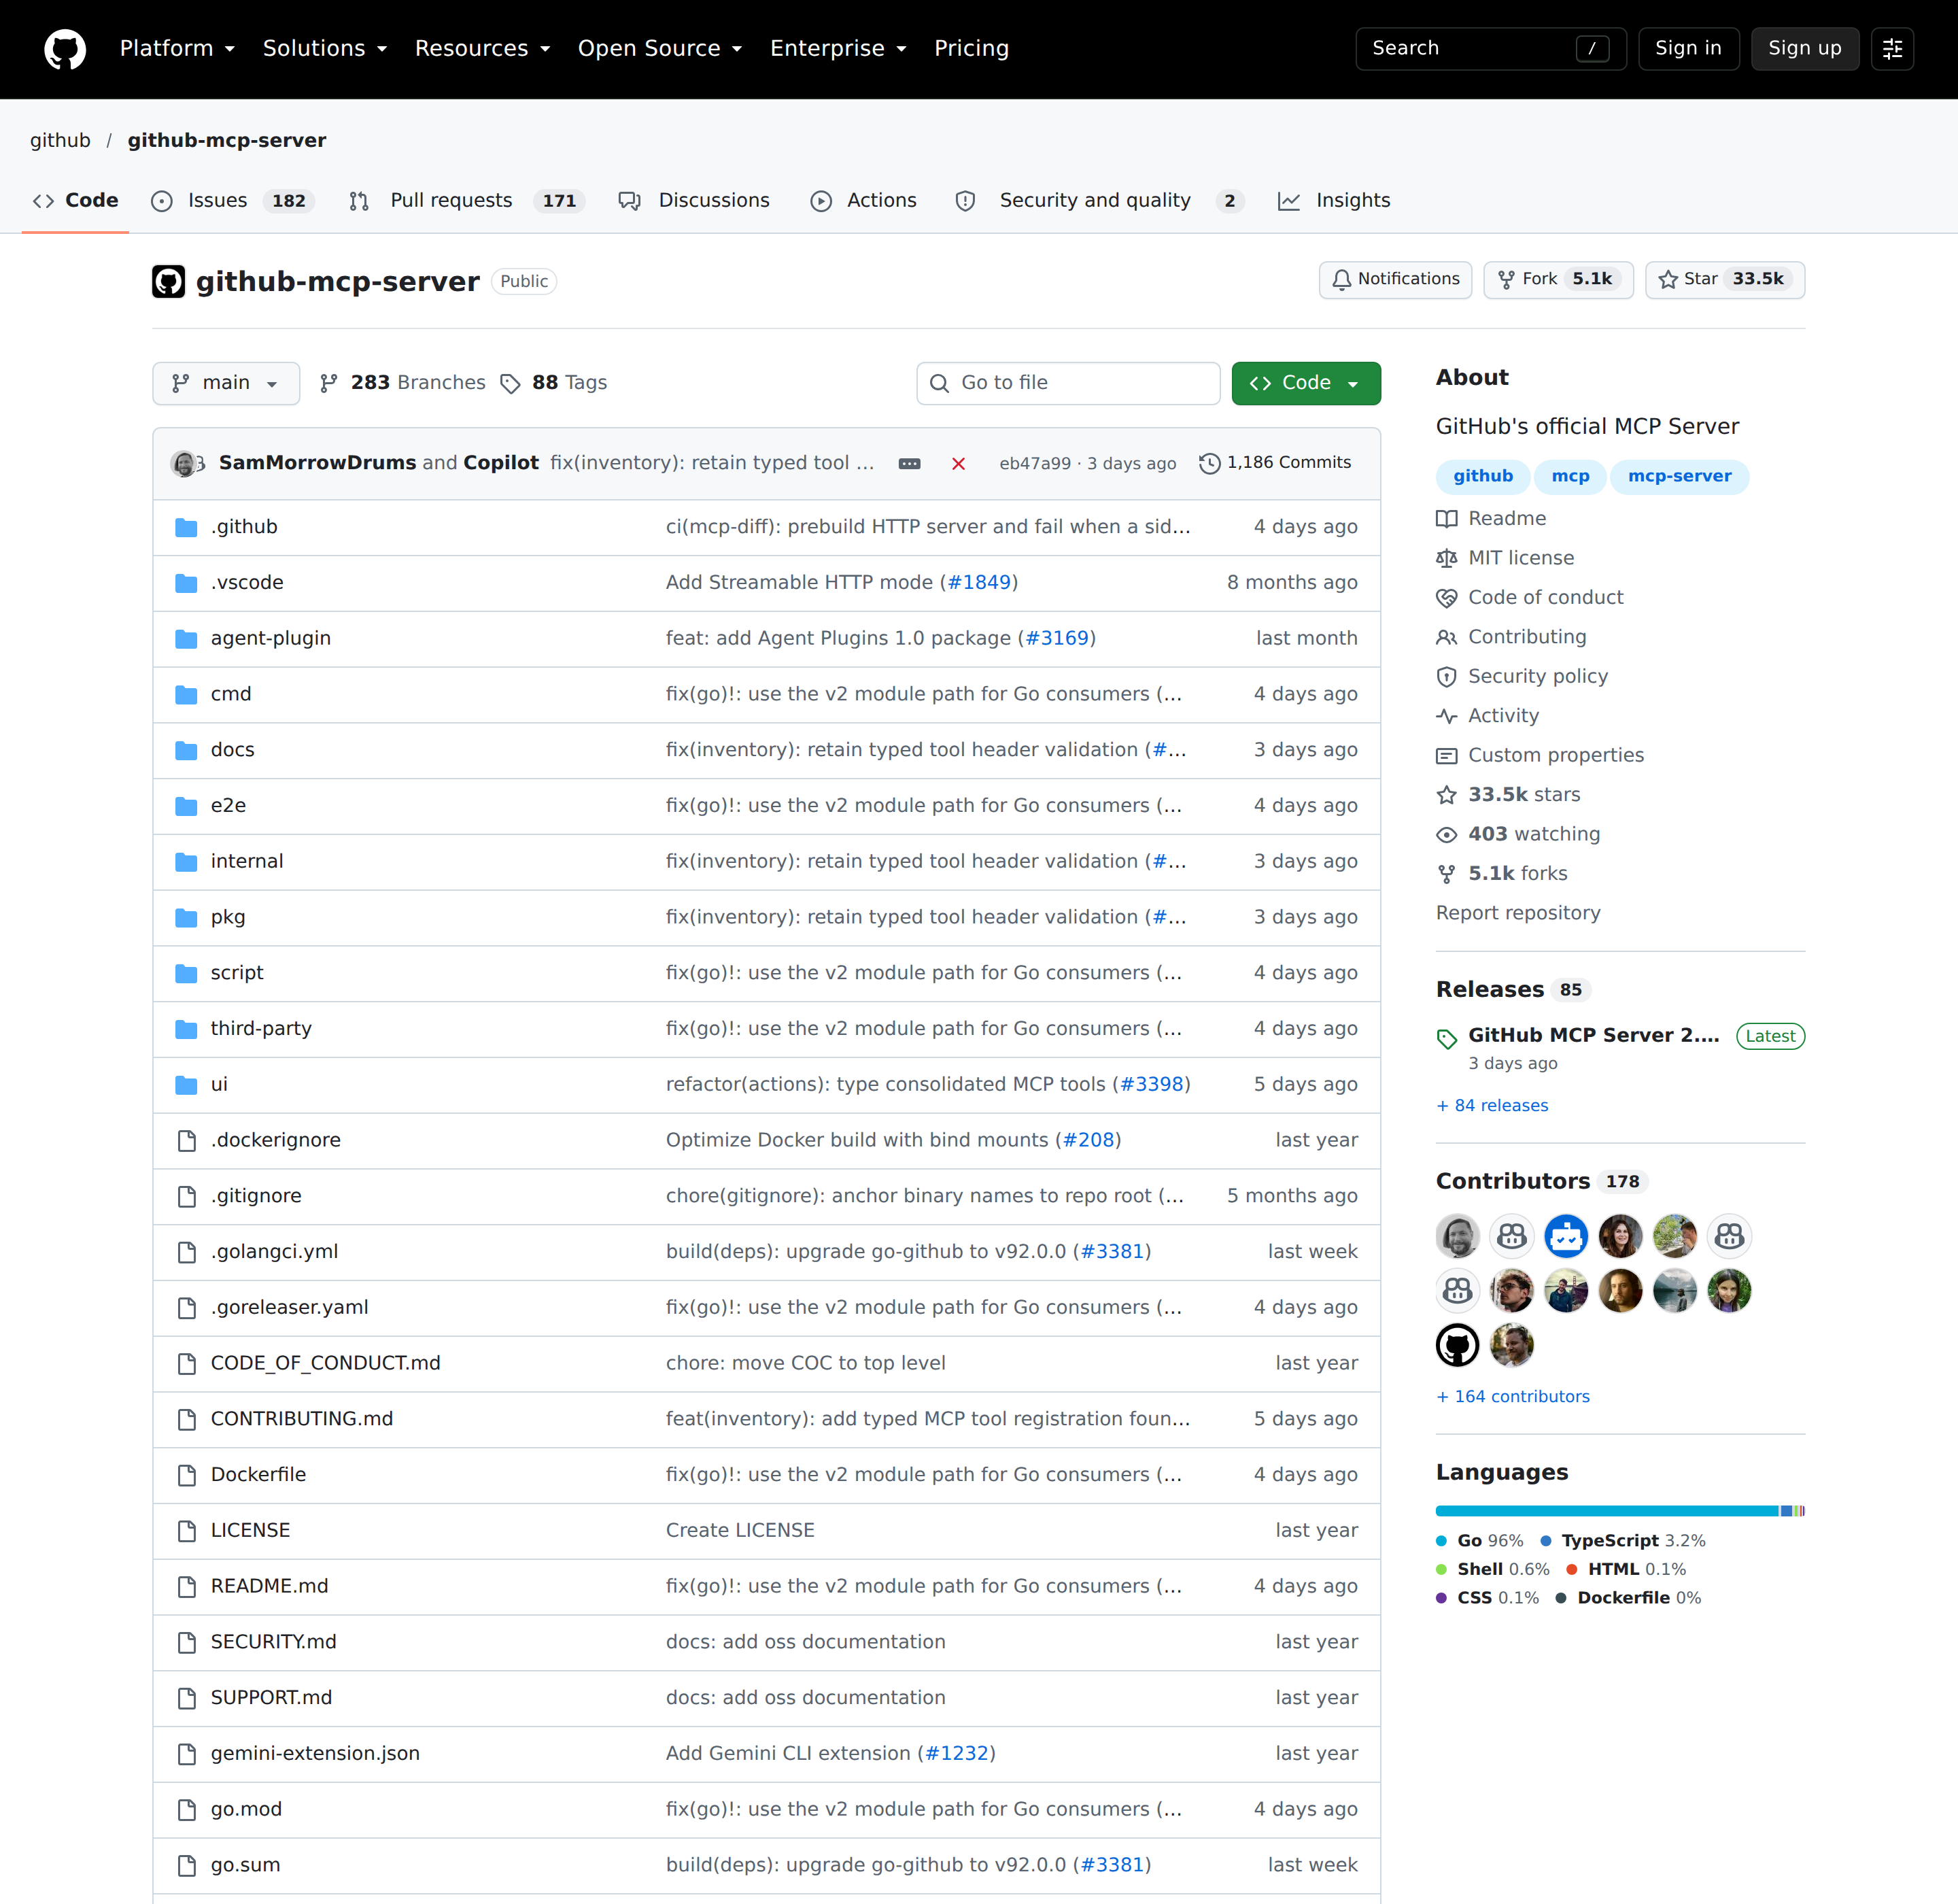Click the Go to file search field
Screen dimensions: 1958x1904
(1068, 383)
